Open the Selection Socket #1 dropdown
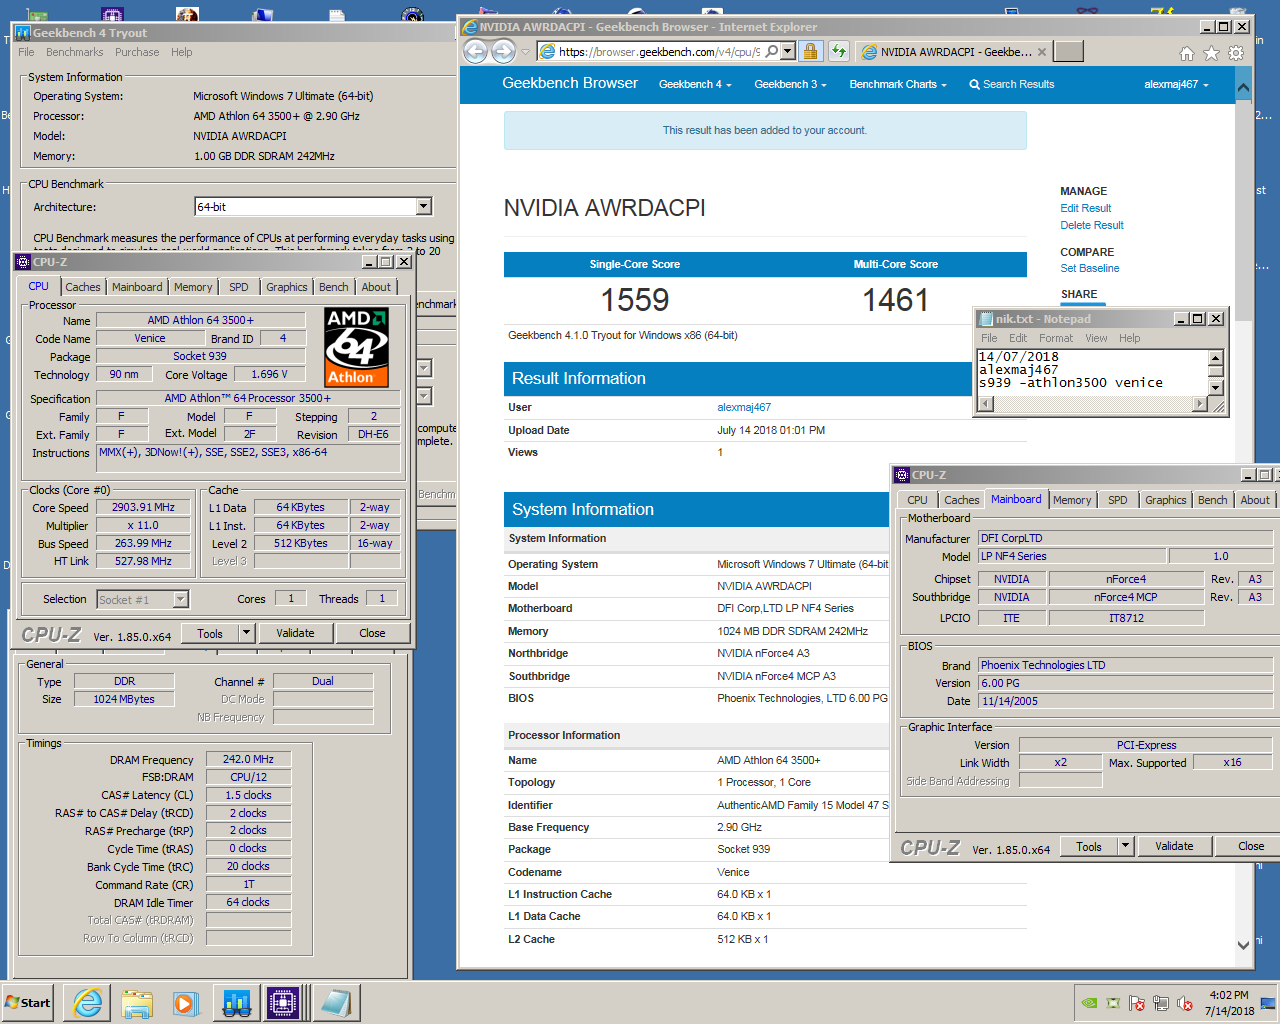 pyautogui.click(x=181, y=599)
